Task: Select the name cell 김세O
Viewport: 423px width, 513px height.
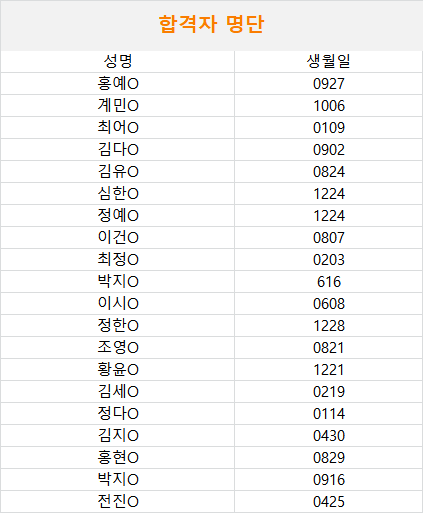Action: point(118,391)
